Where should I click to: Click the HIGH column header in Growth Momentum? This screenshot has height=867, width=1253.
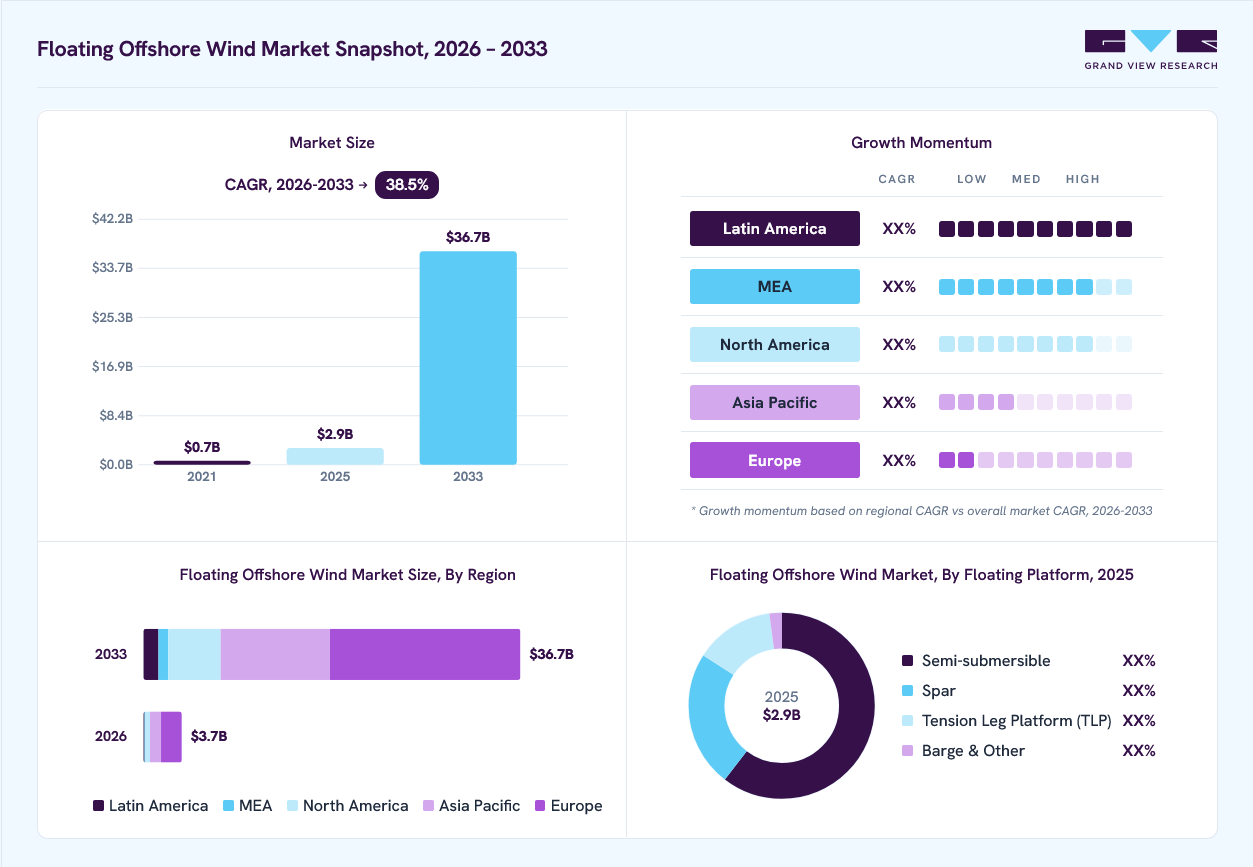coord(1083,179)
